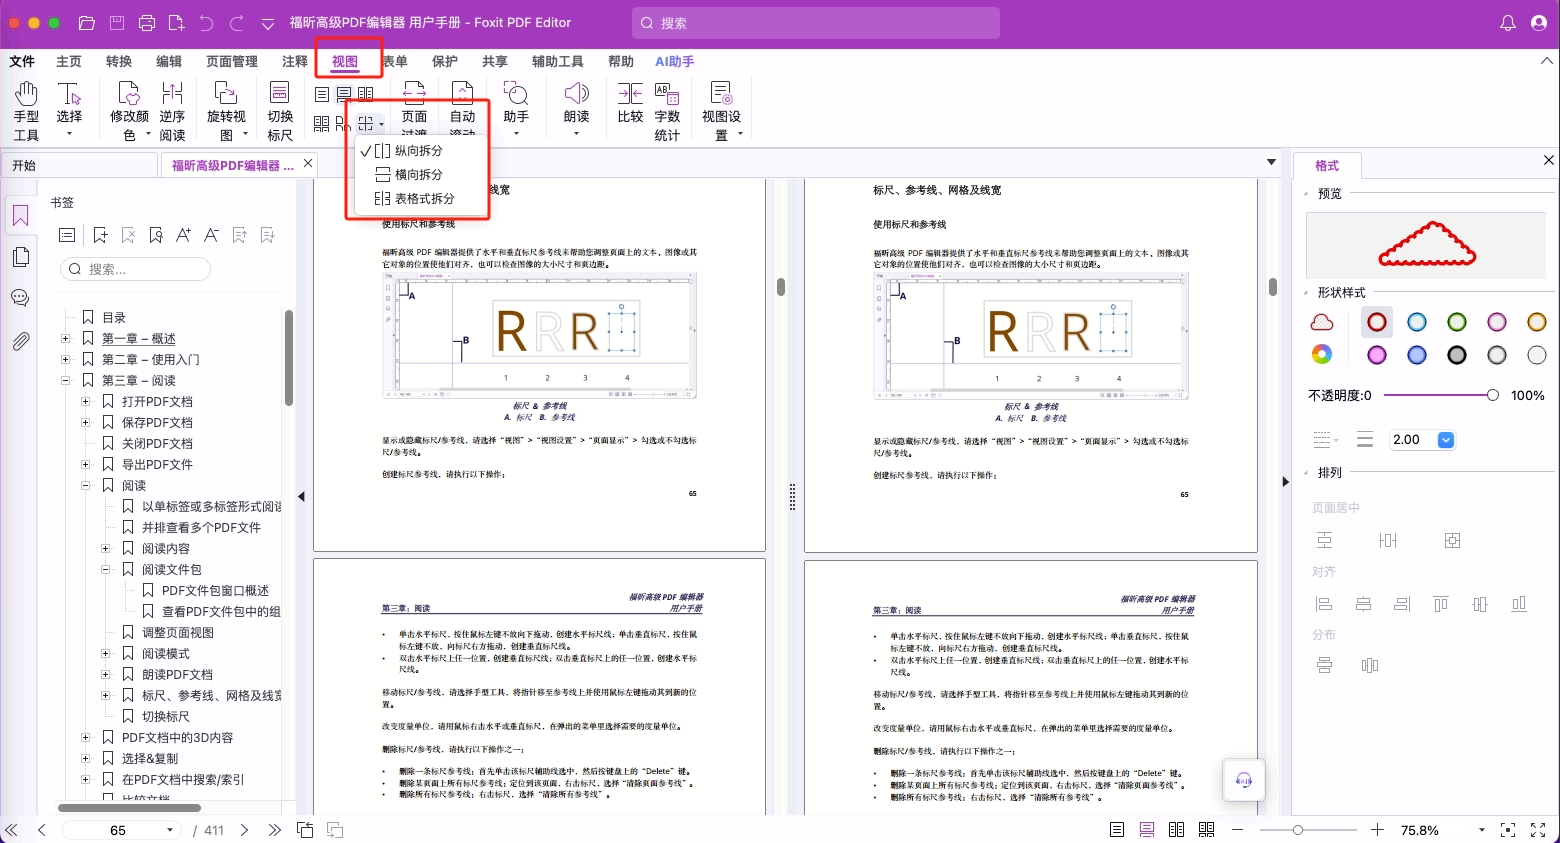Click the add new bookmark icon

pos(100,235)
